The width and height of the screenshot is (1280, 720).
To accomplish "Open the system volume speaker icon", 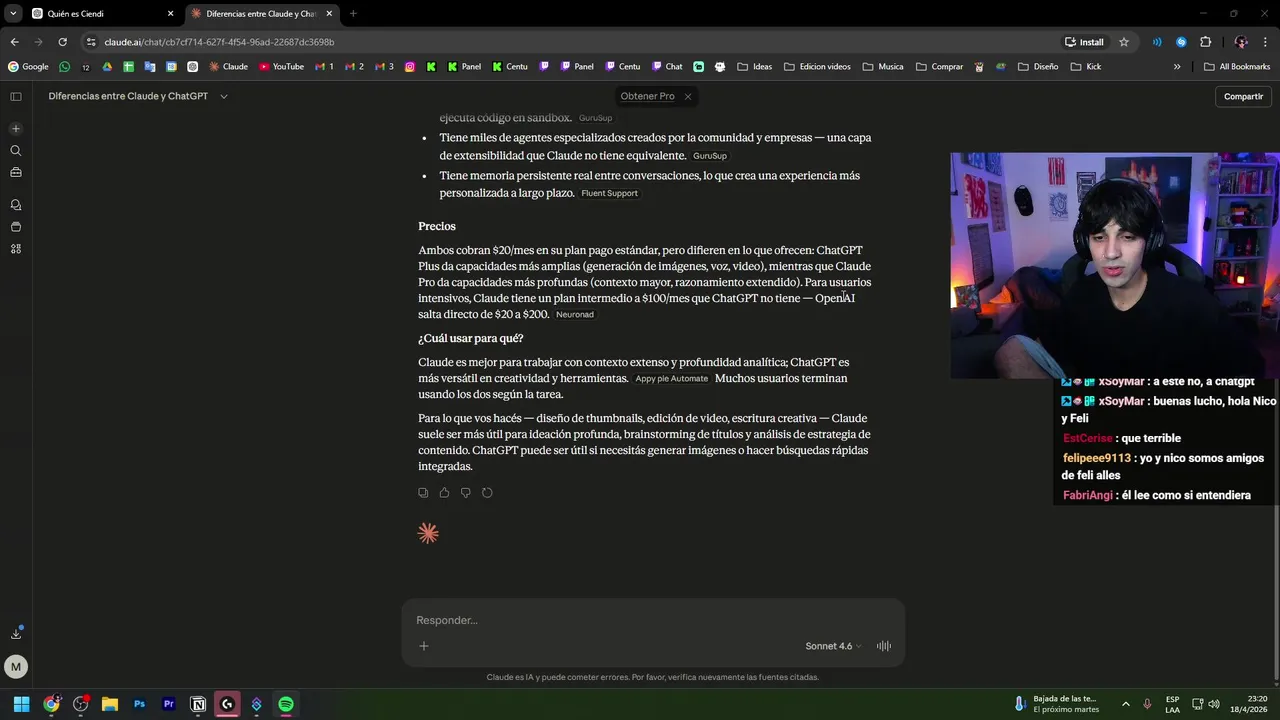I will pos(1214,704).
